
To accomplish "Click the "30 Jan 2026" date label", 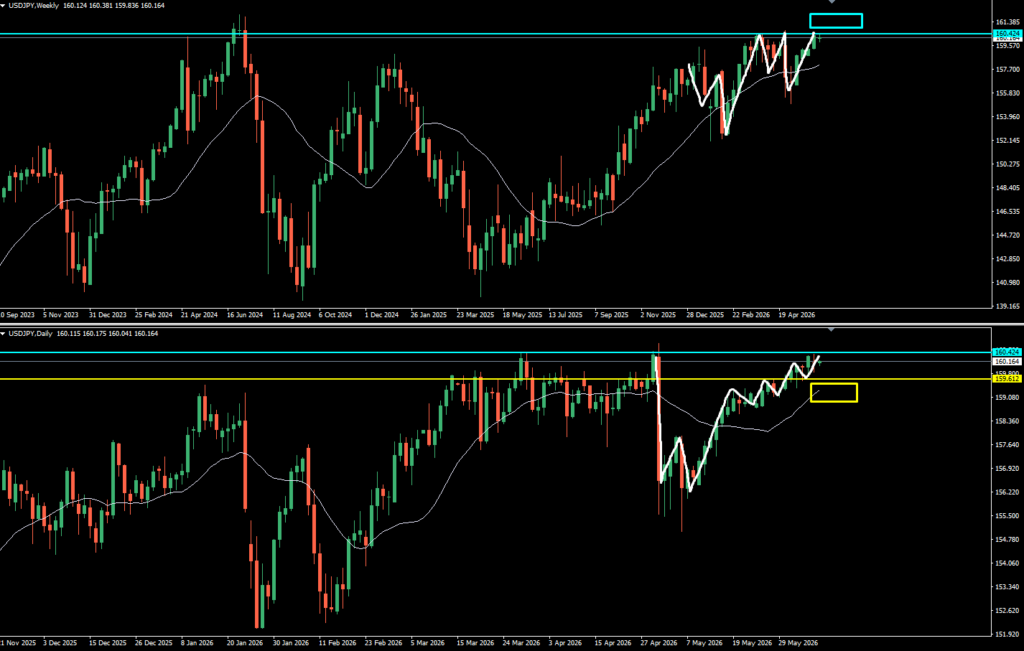I will (291, 643).
